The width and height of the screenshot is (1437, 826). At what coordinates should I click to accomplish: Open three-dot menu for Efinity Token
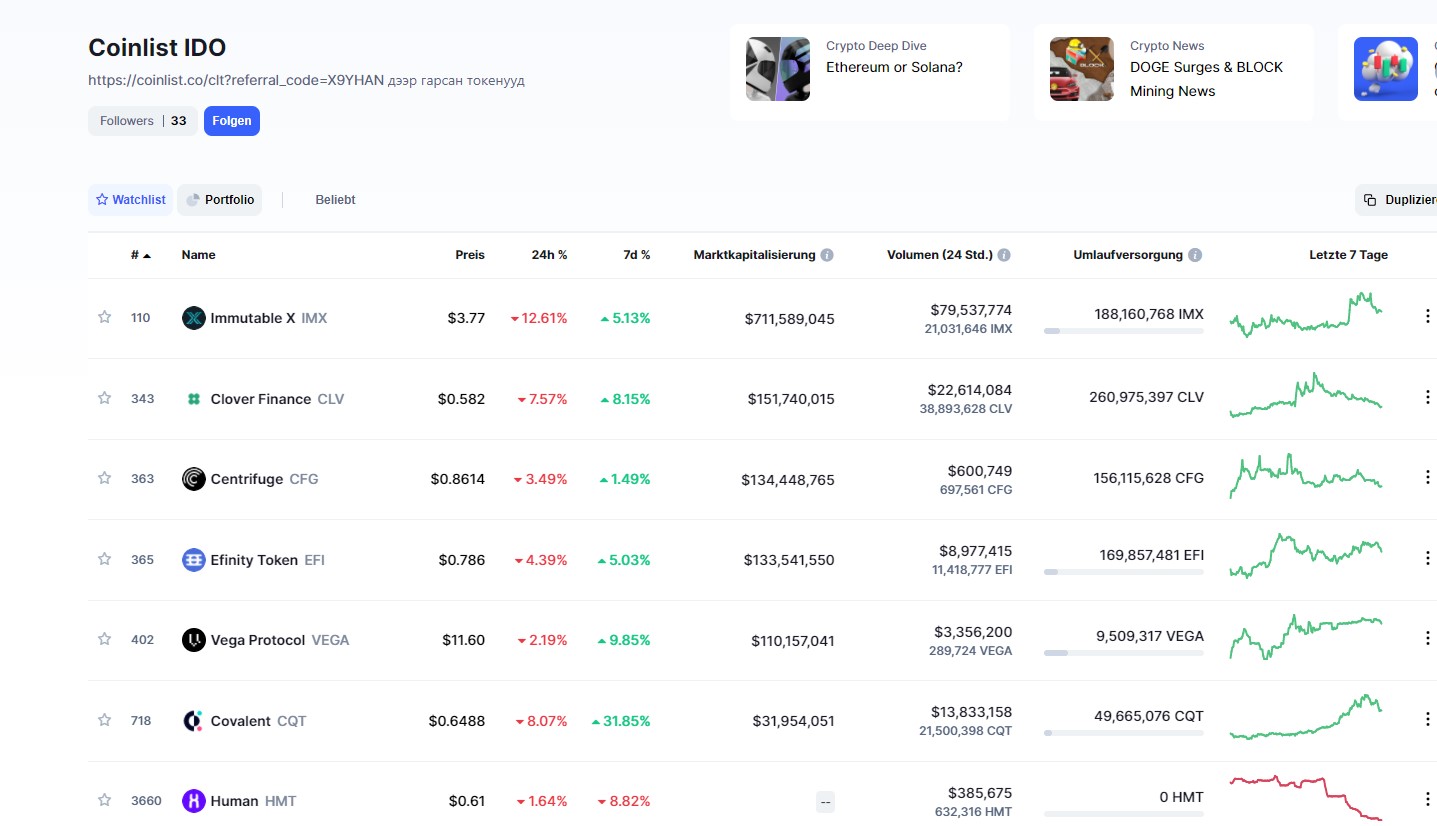1428,558
